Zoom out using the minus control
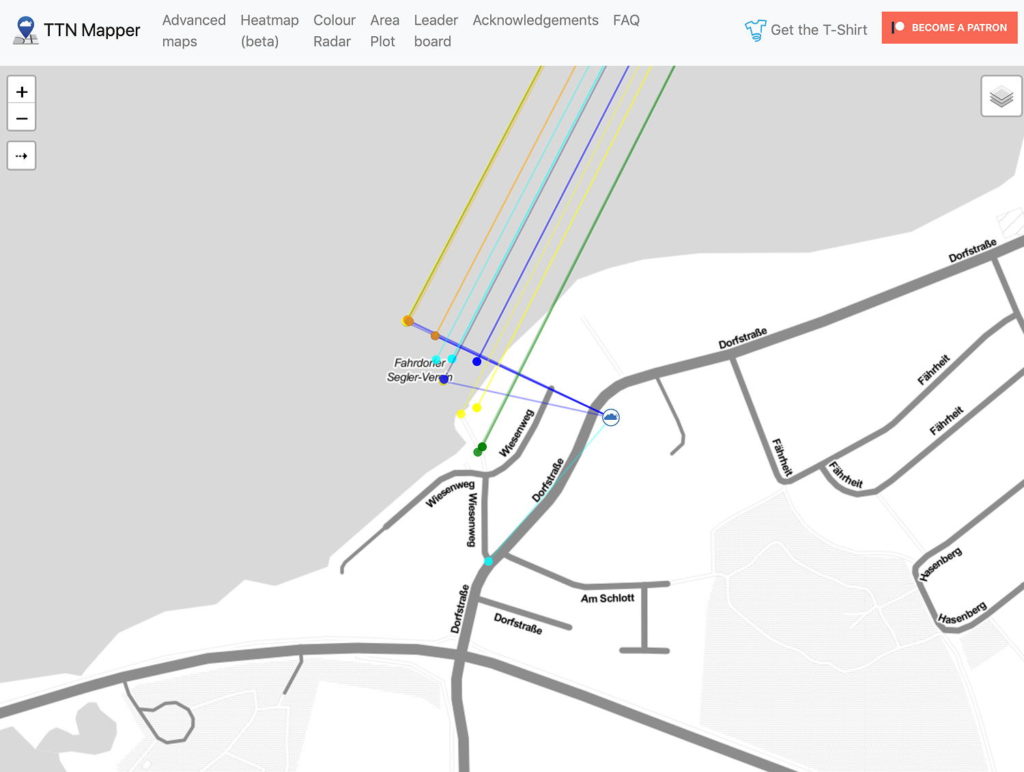The height and width of the screenshot is (772, 1024). 21,118
